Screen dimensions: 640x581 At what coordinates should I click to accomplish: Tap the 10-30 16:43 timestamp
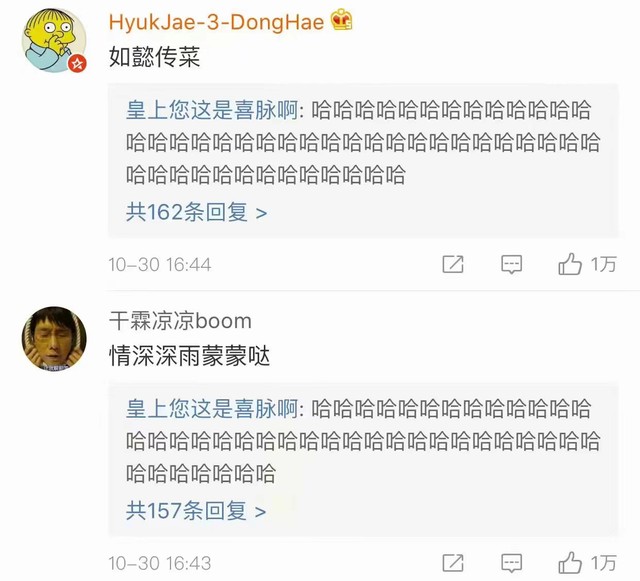[x=160, y=563]
